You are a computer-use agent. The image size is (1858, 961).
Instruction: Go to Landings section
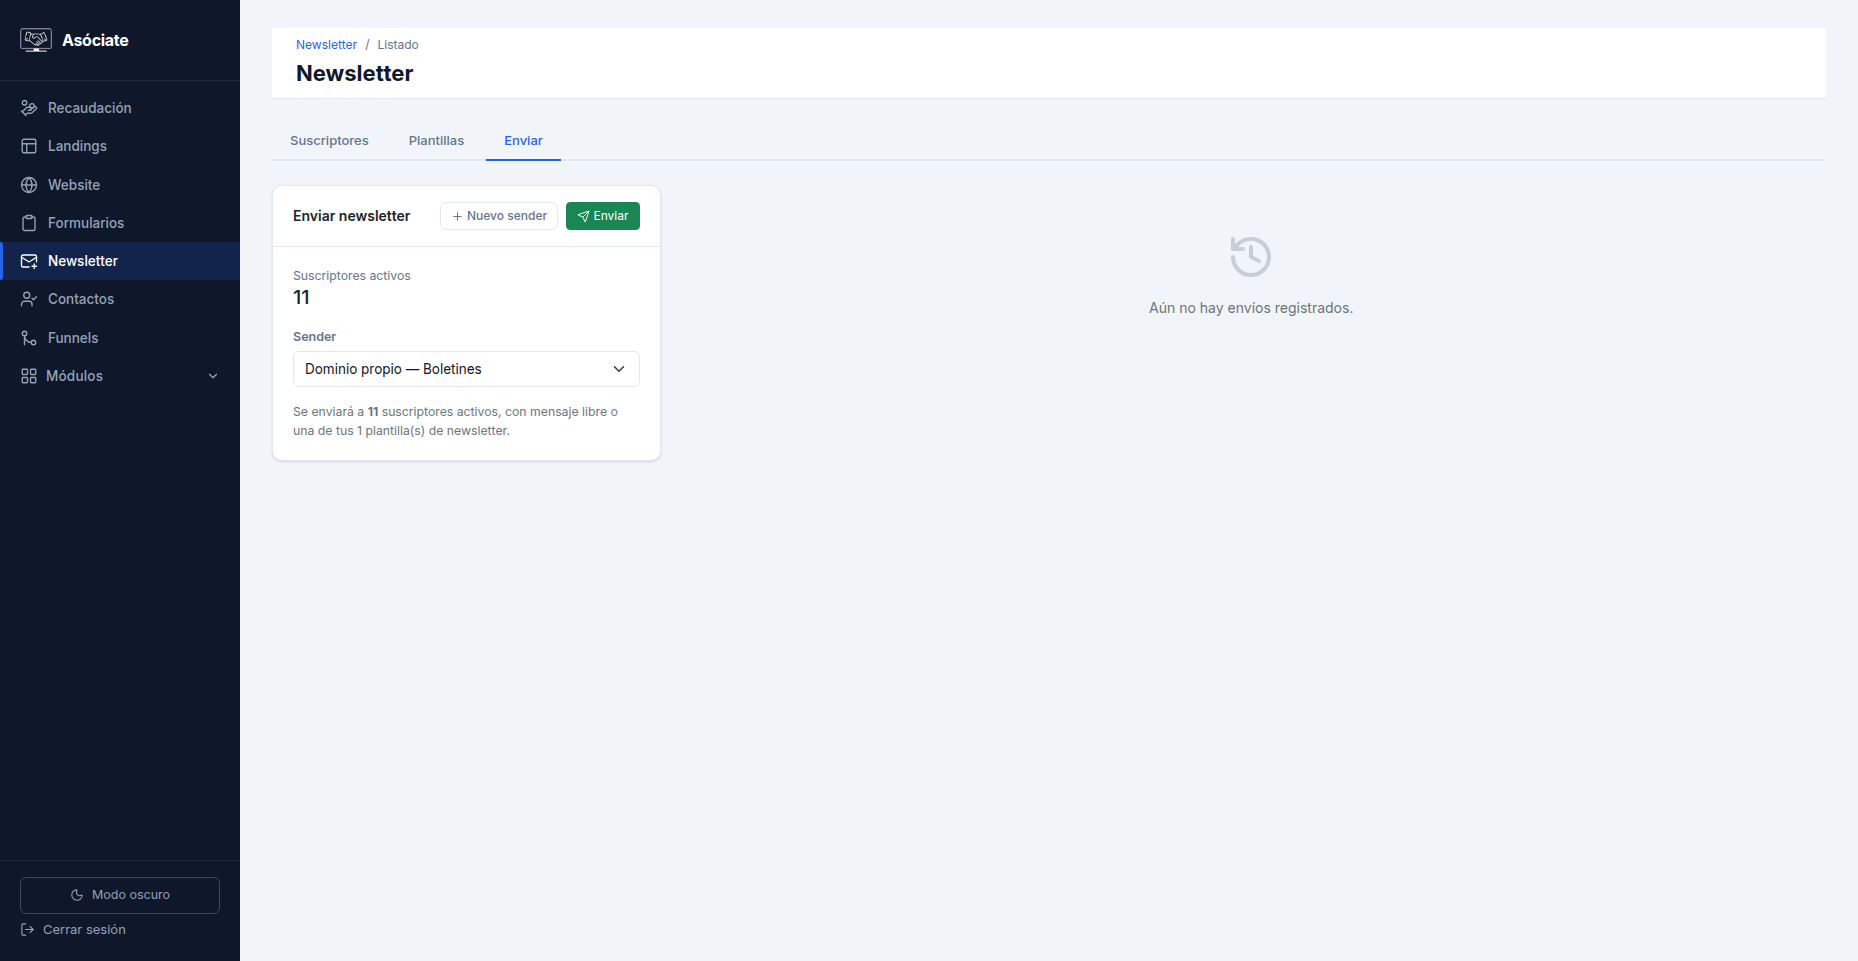[x=120, y=146]
